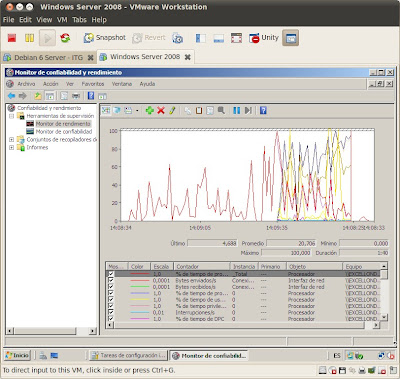Open the Acción menu

coord(50,84)
